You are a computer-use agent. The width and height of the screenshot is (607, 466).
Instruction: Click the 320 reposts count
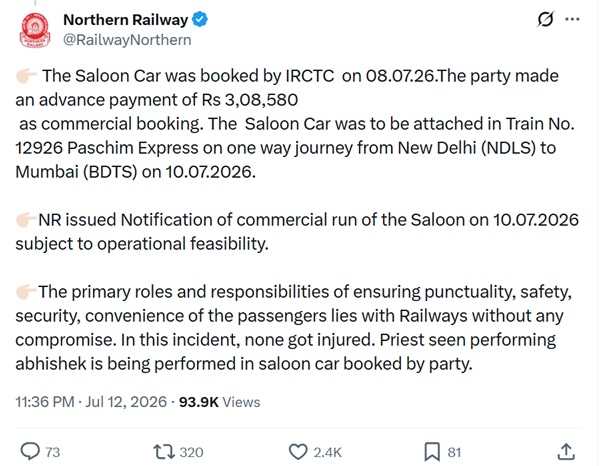(x=191, y=452)
